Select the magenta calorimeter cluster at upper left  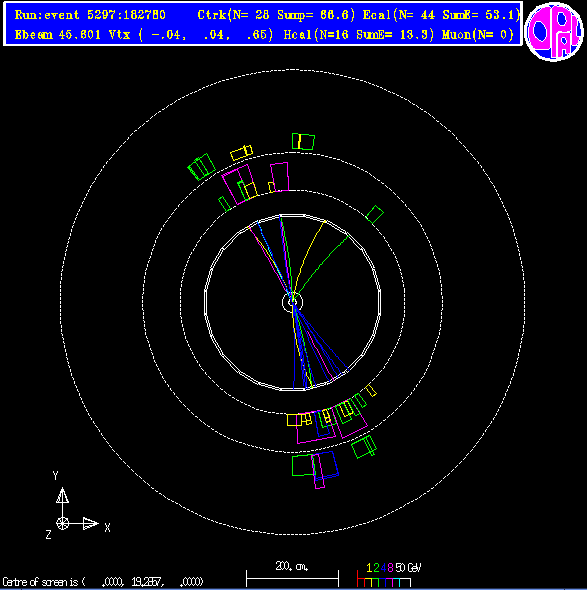point(239,184)
